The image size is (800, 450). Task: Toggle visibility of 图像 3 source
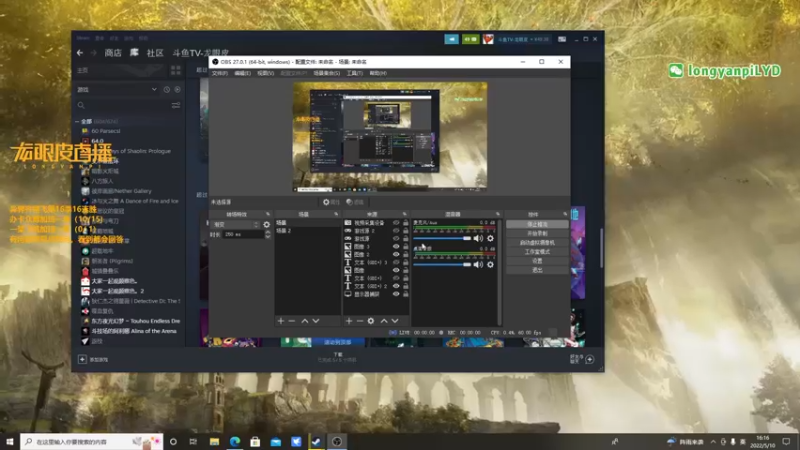pos(396,246)
